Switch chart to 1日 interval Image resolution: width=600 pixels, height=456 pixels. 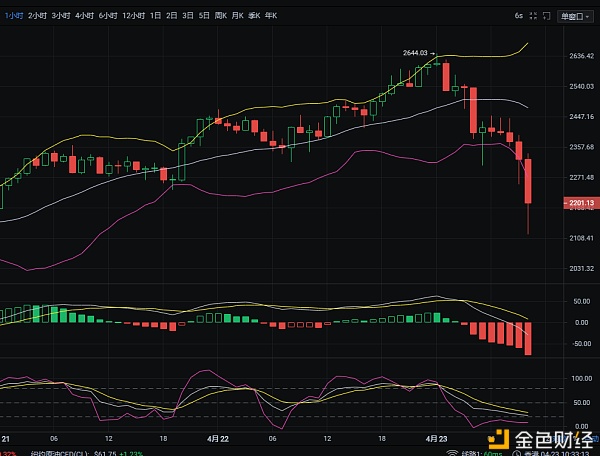(155, 16)
